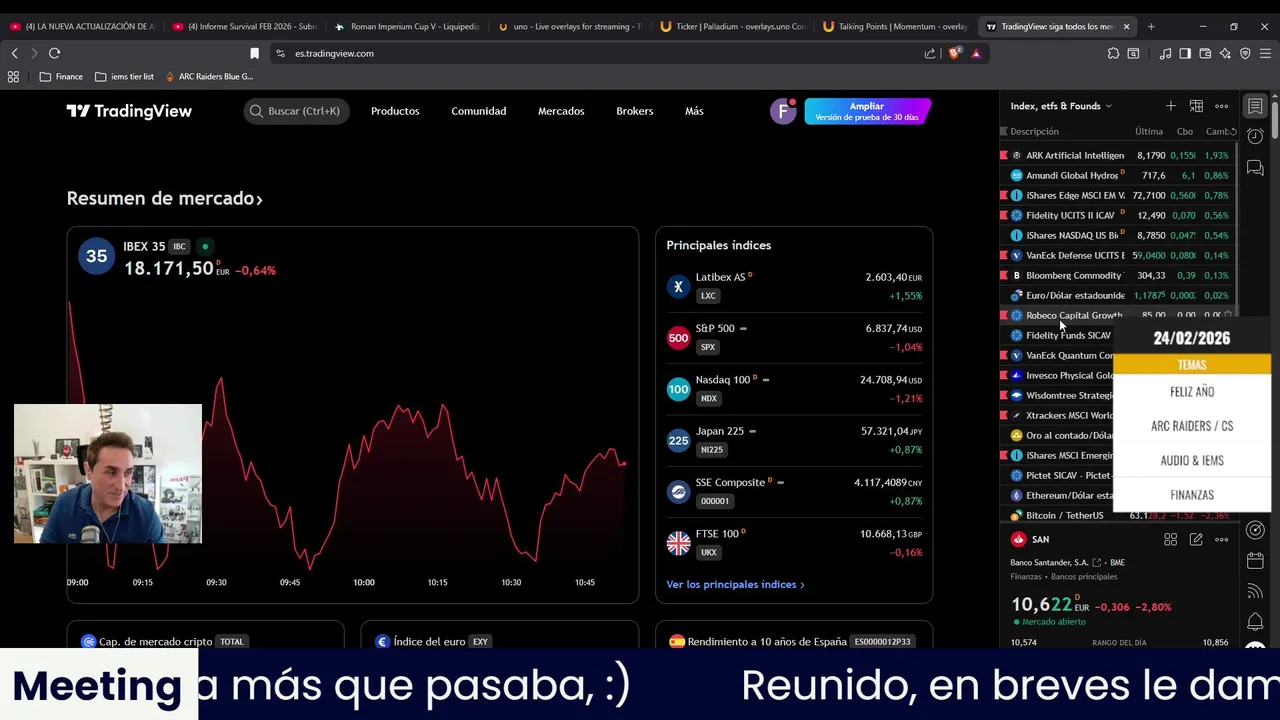Open the chats speech-bubble sidebar icon

click(x=1255, y=168)
